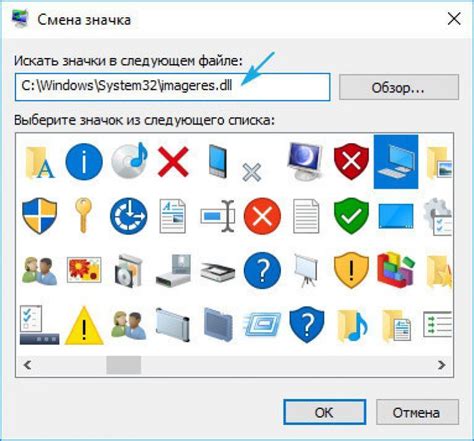Screen dimensions: 474x441
Task: Pick the blue shield with question mark icon
Action: (307, 325)
